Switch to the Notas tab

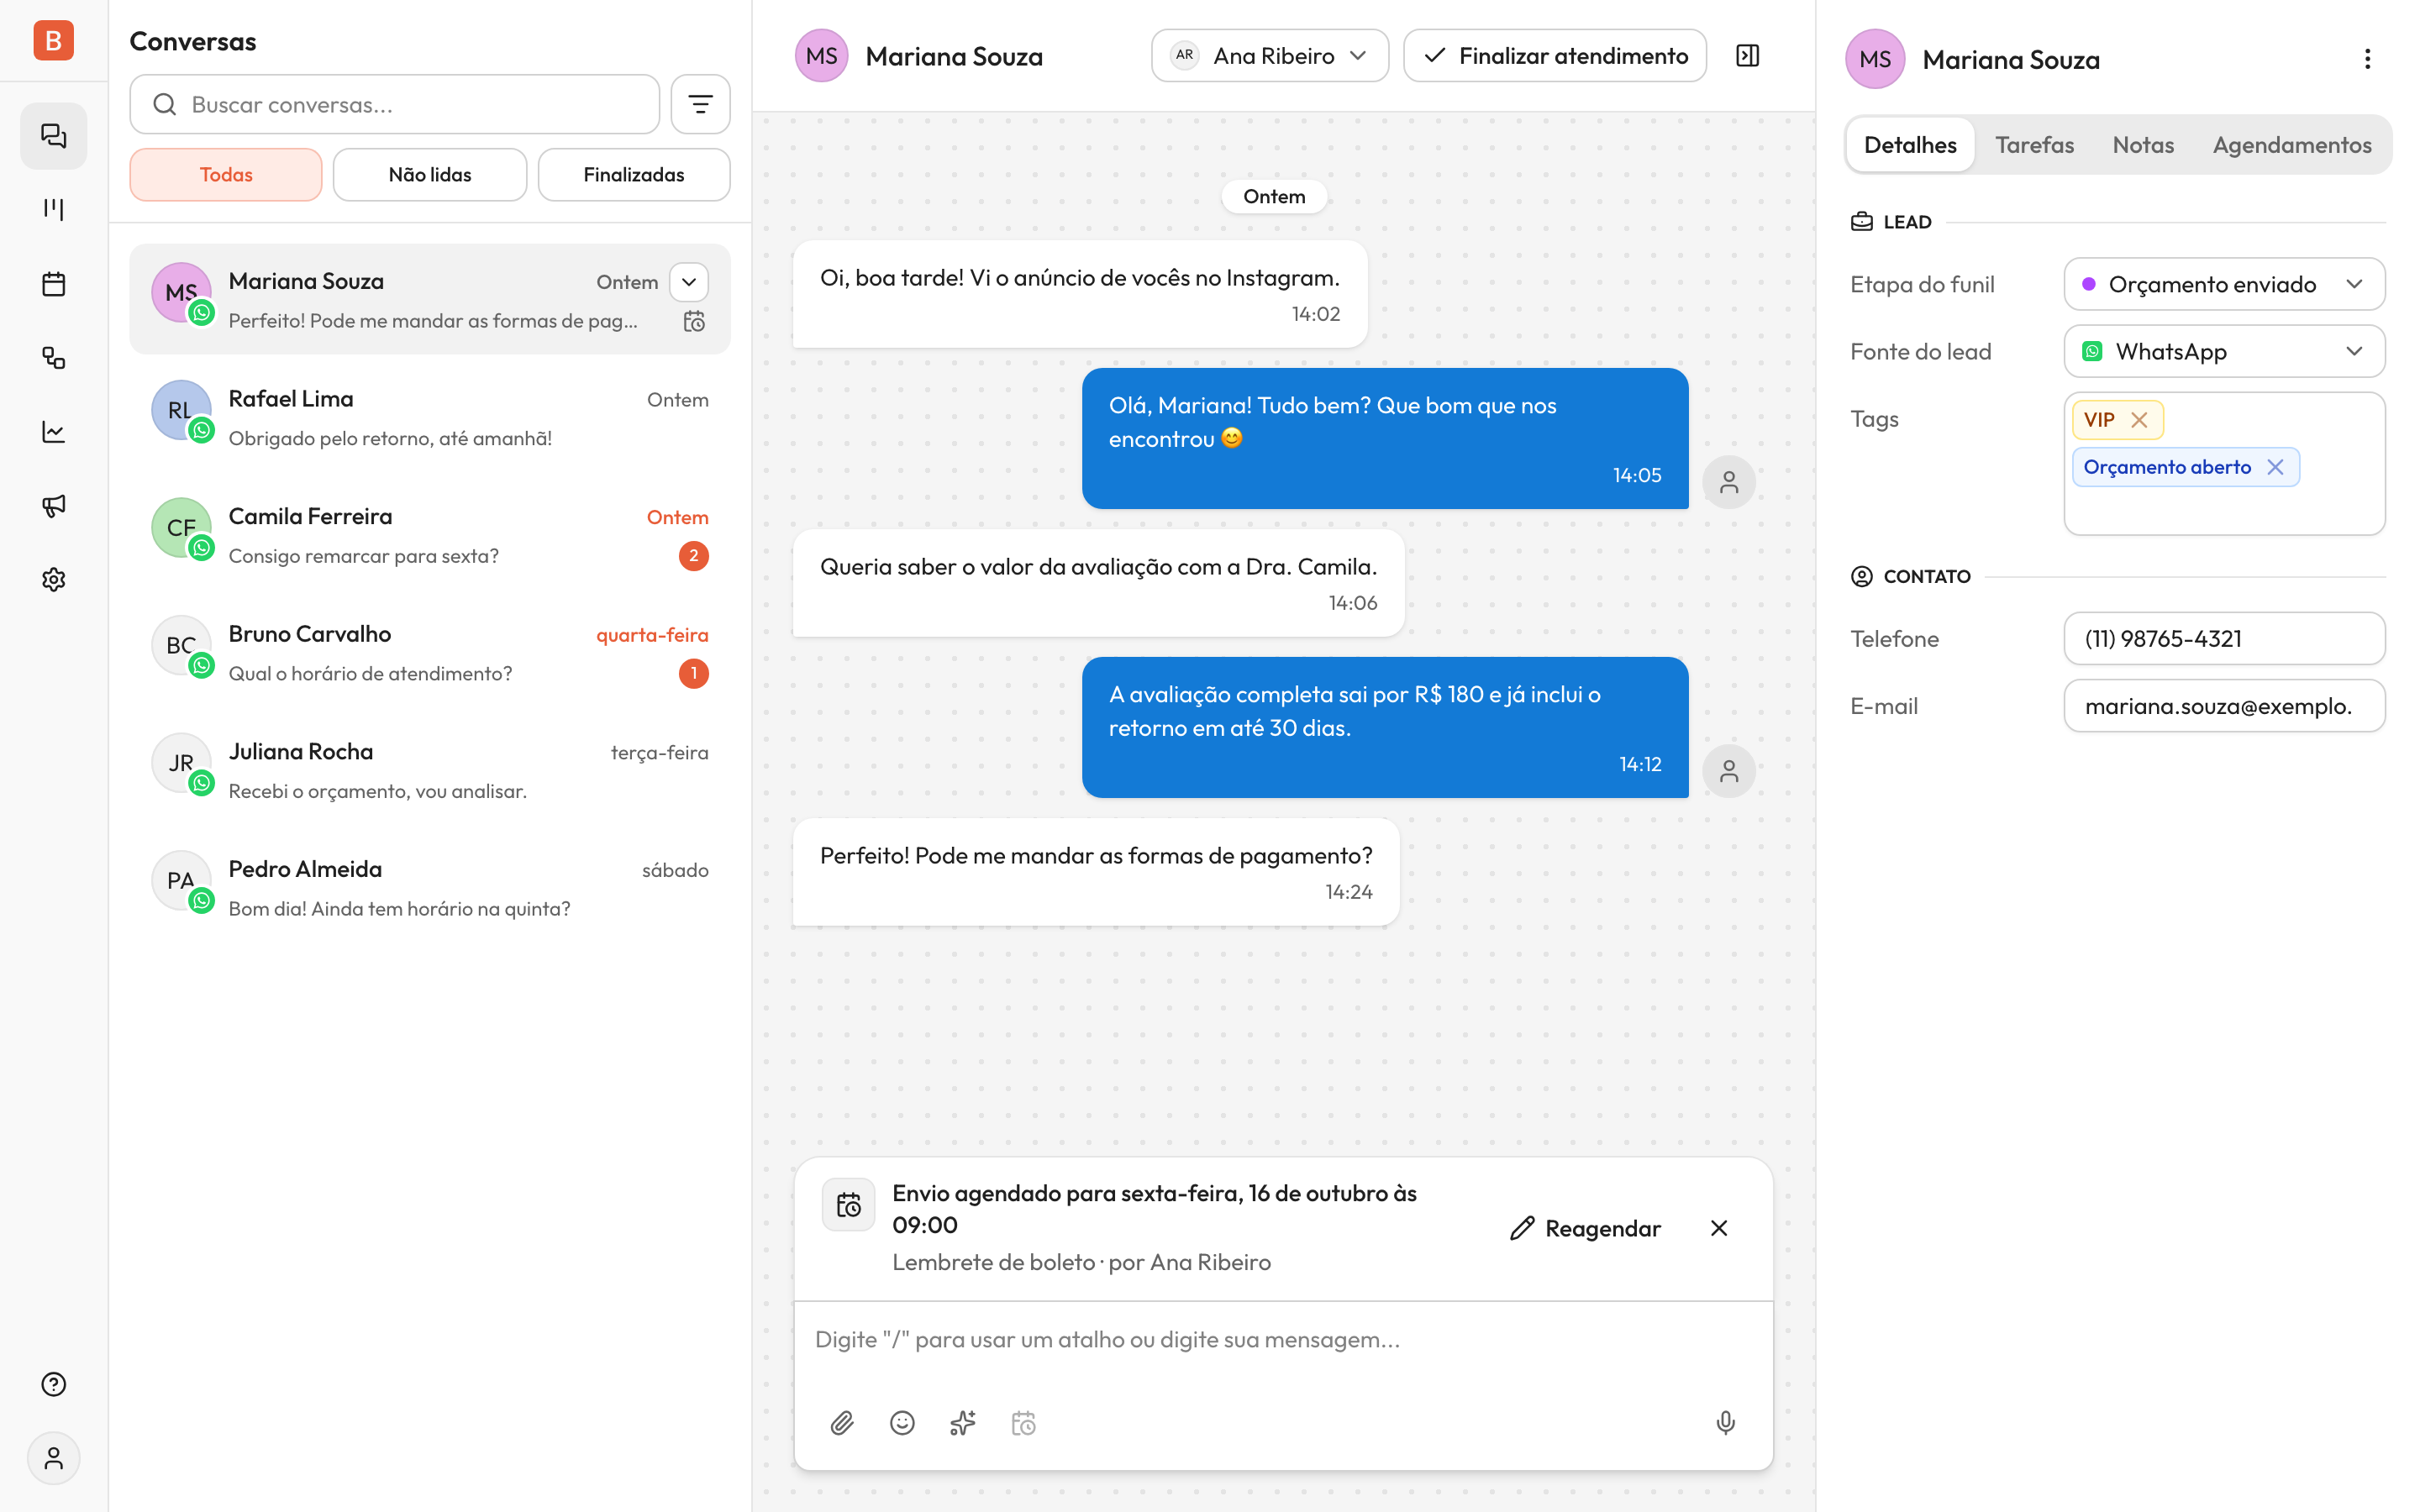2143,145
